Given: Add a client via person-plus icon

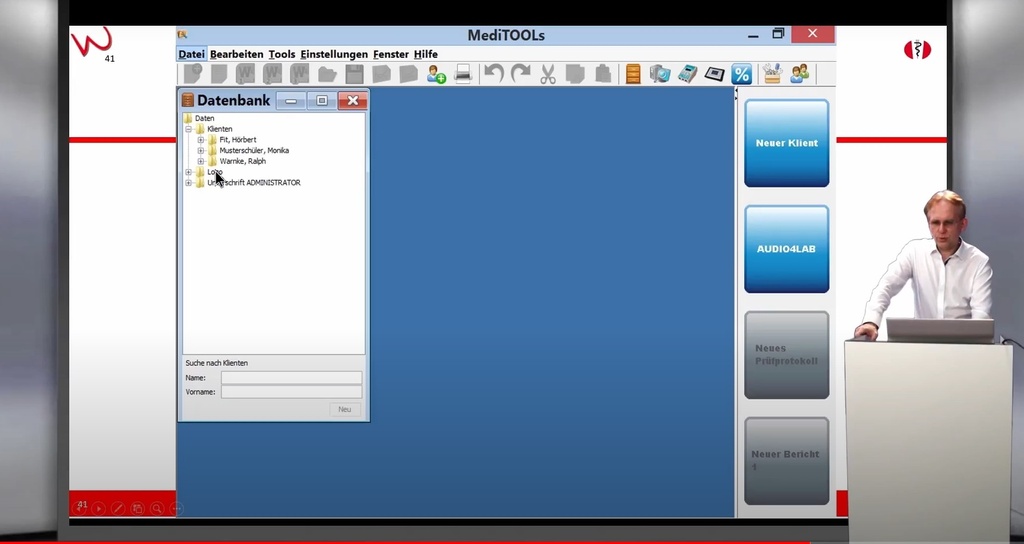Looking at the screenshot, I should point(436,74).
